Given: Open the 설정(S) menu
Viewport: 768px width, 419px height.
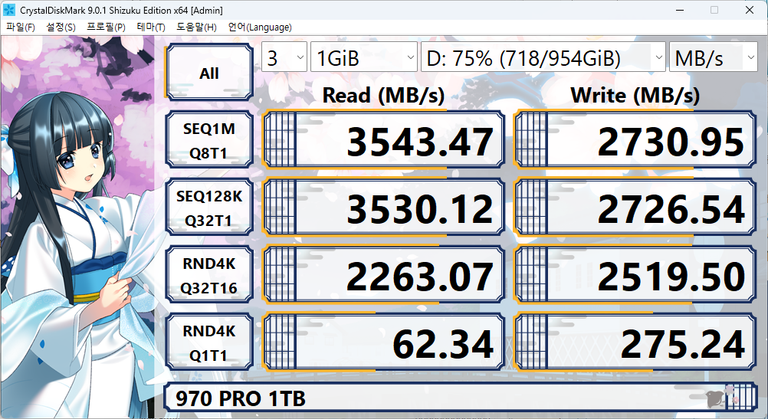Looking at the screenshot, I should click(61, 27).
